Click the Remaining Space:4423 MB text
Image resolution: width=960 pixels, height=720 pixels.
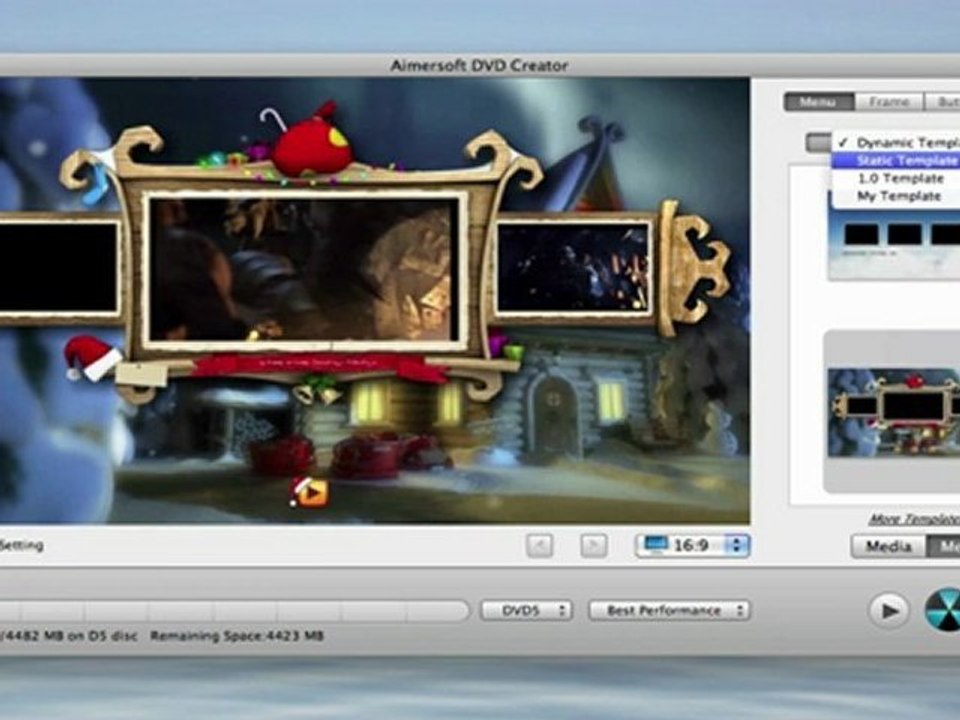click(237, 636)
